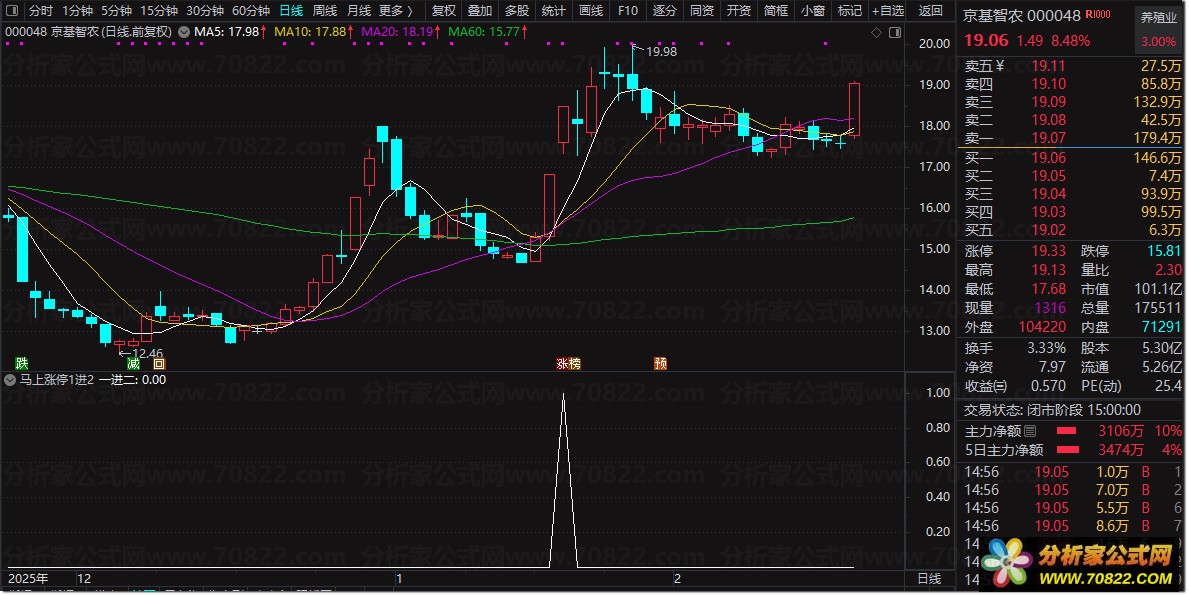Switch to 周线 weekly chart
Viewport: 1189px width, 595px height.
point(325,11)
